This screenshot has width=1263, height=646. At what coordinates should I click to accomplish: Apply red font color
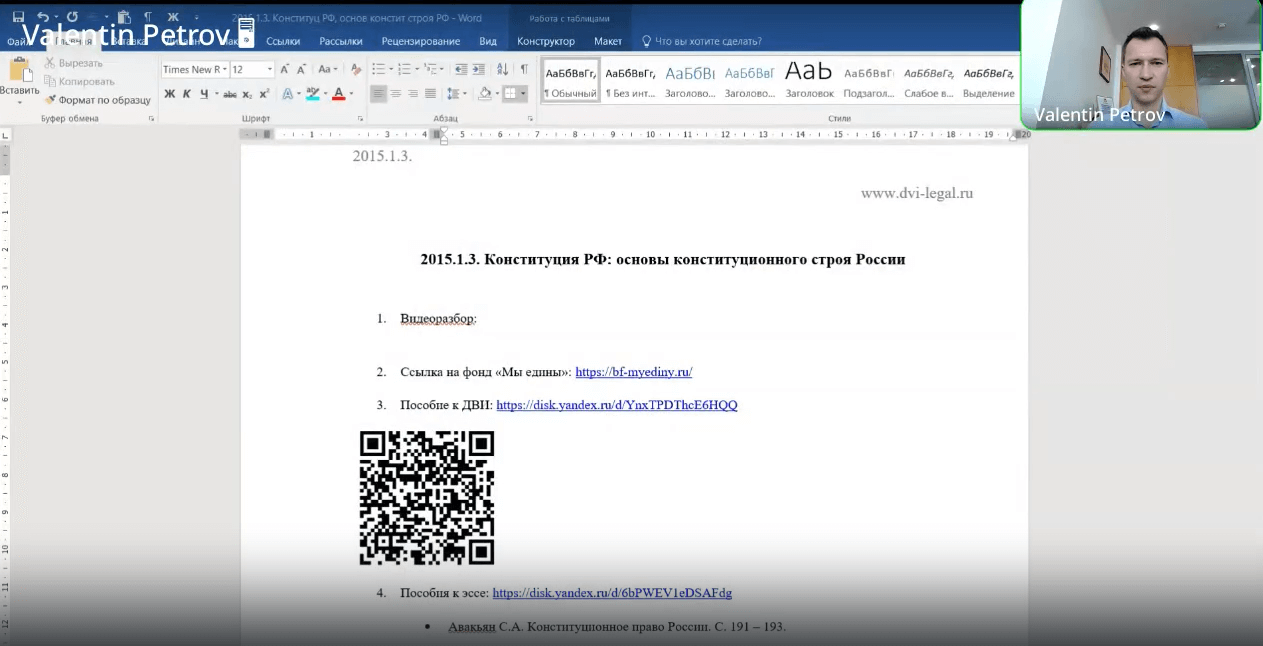[x=338, y=94]
